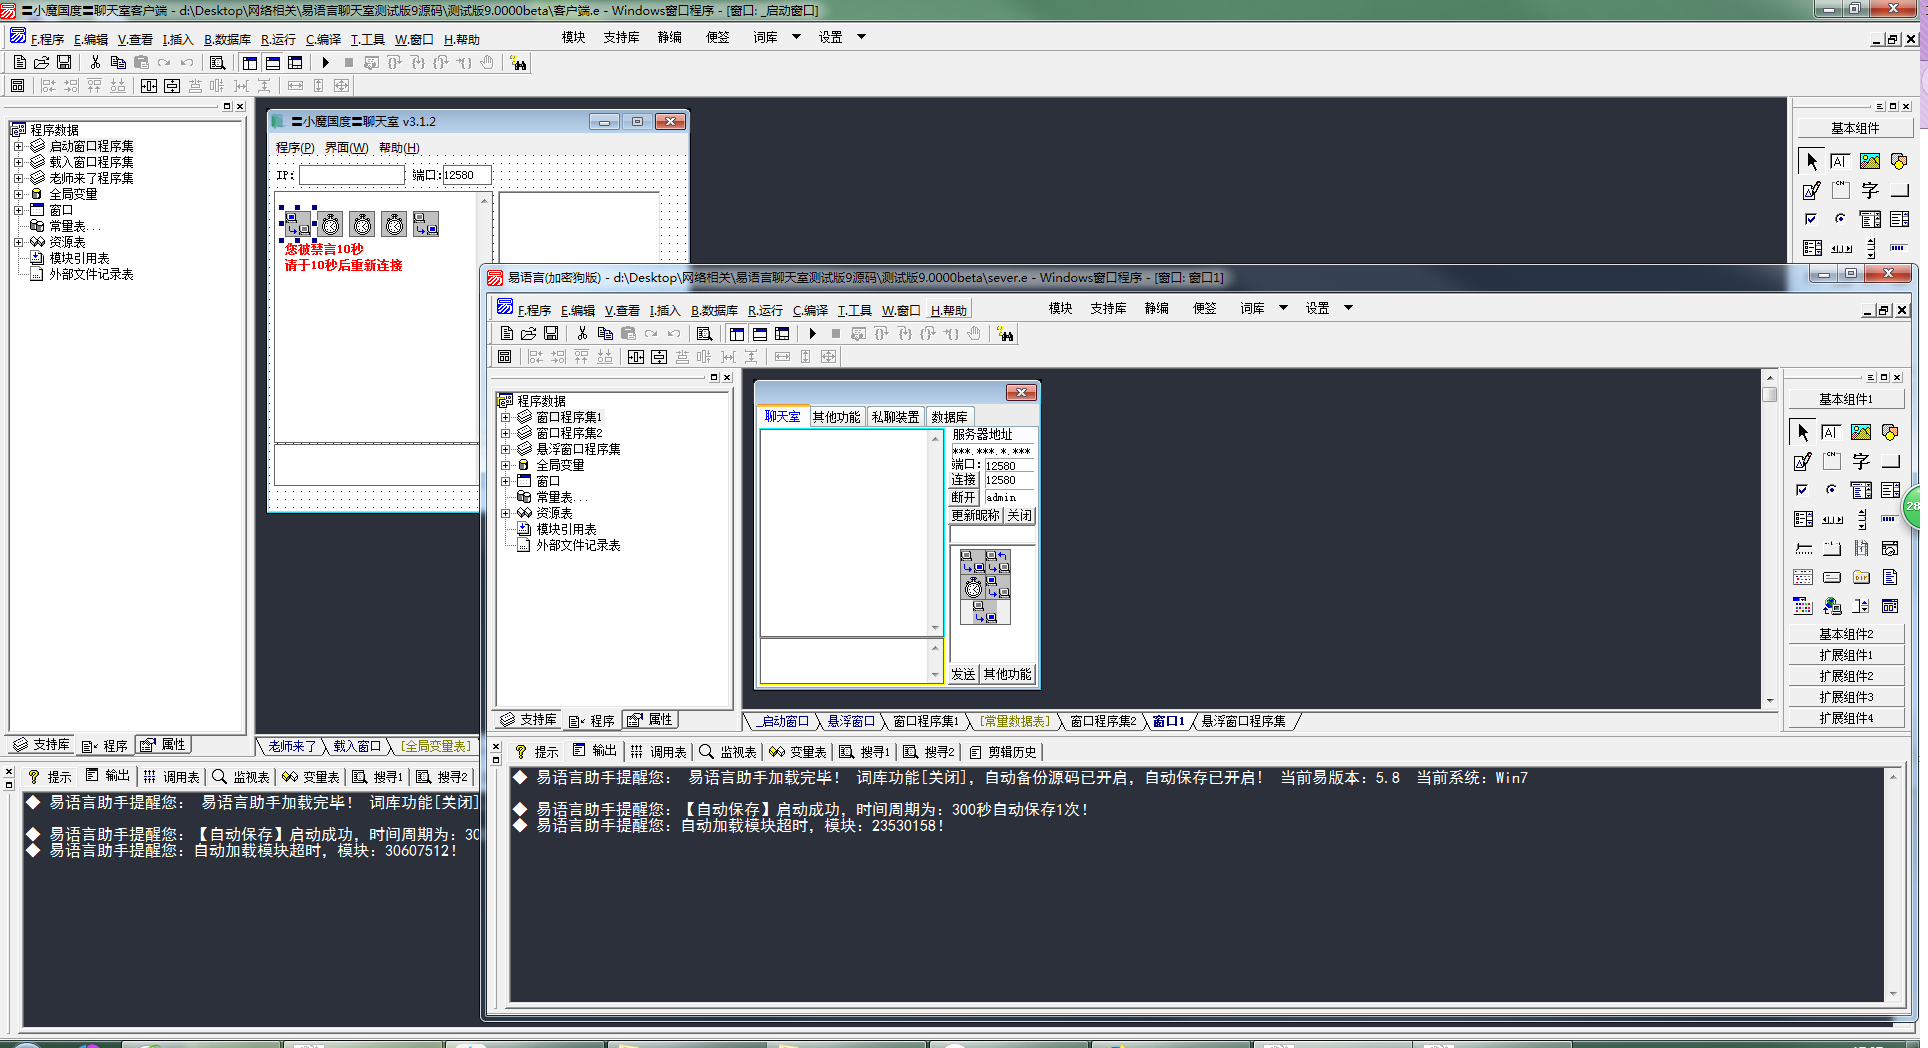Open the C.编译 menu in front IDE
1928x1048 pixels.
[x=810, y=311]
